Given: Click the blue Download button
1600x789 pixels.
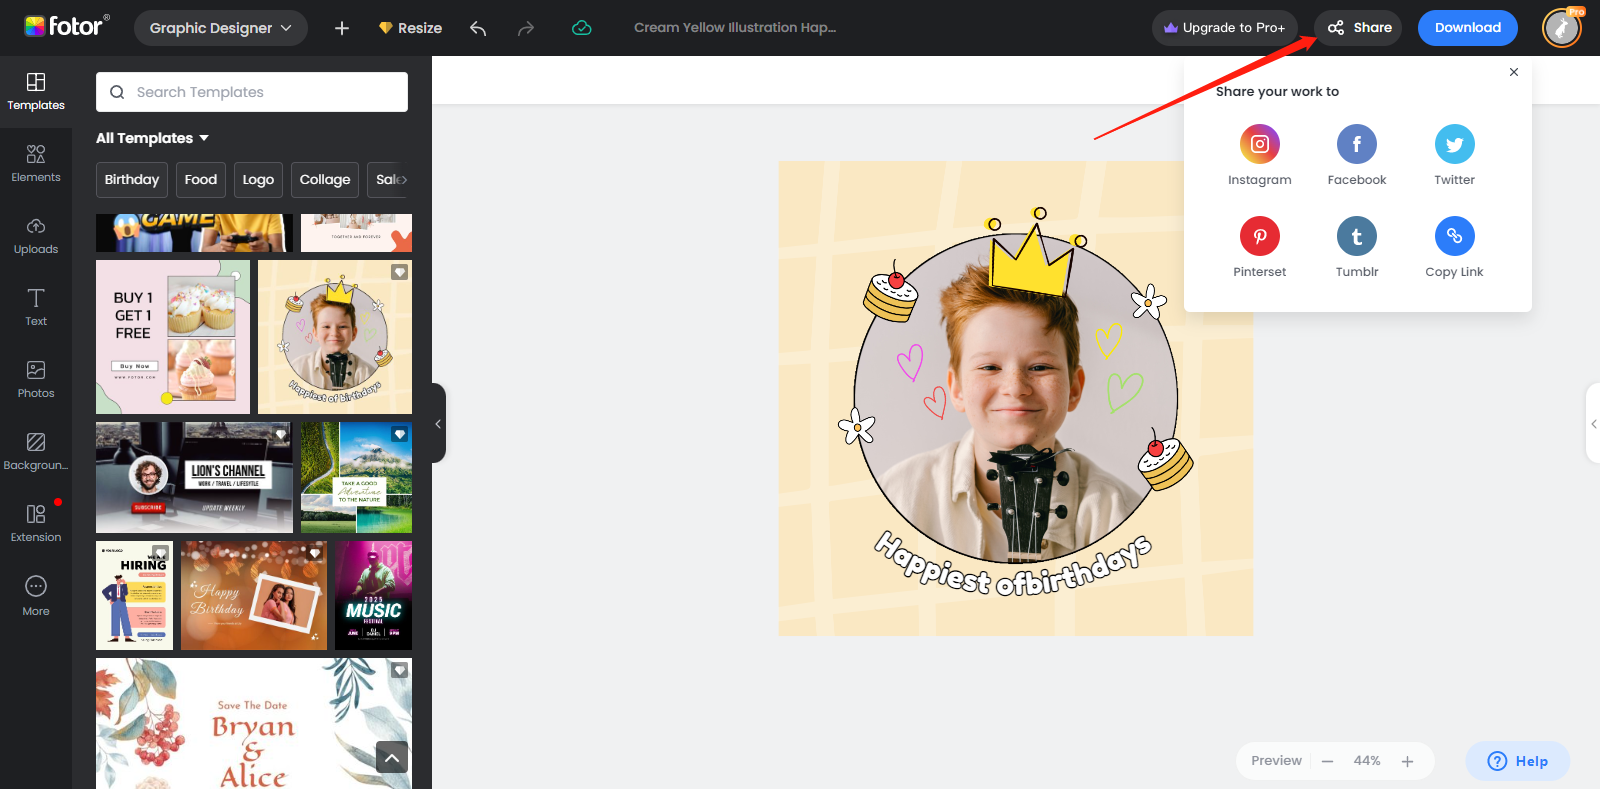Looking at the screenshot, I should [1467, 28].
